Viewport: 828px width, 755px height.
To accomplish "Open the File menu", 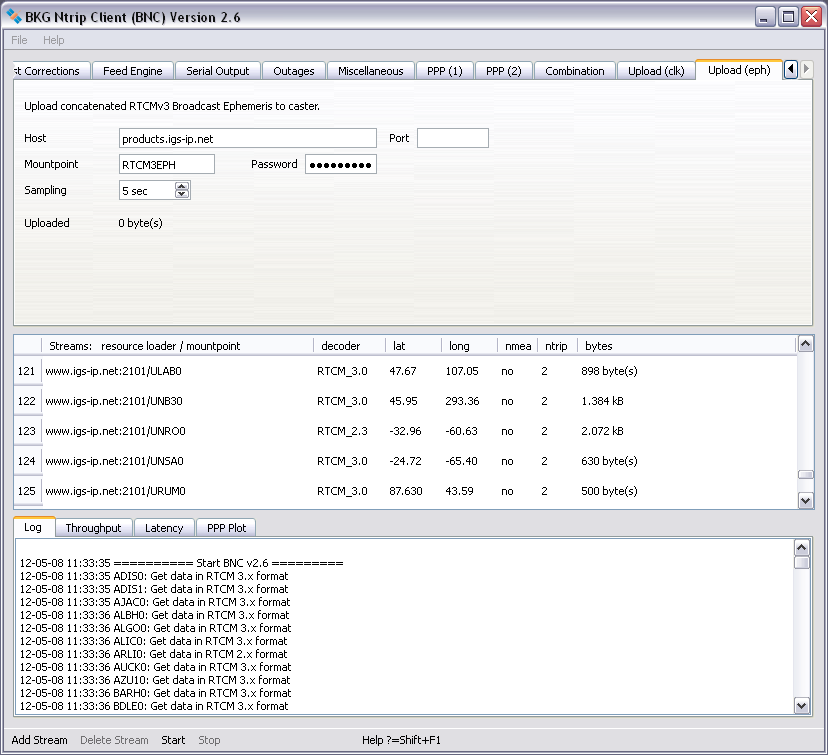I will click(x=19, y=40).
